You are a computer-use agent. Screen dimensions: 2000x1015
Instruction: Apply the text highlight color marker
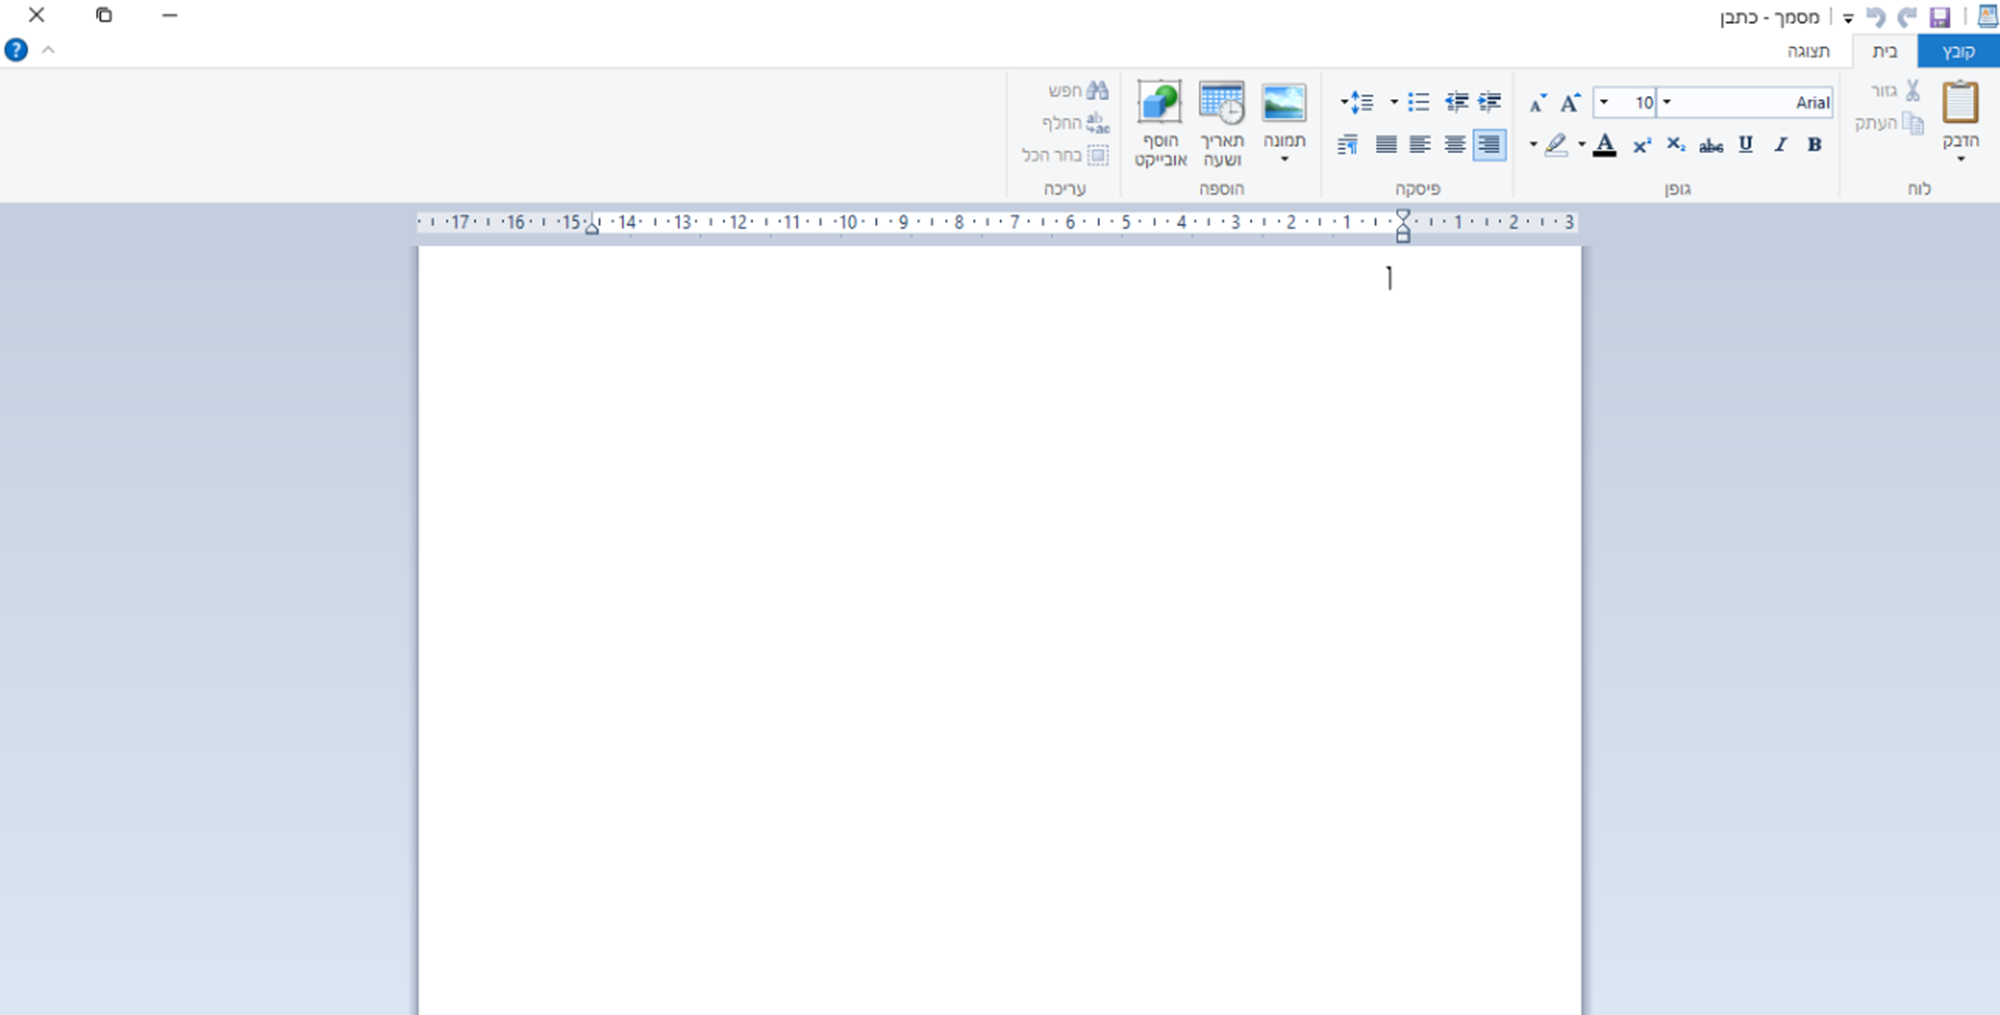coord(1556,145)
